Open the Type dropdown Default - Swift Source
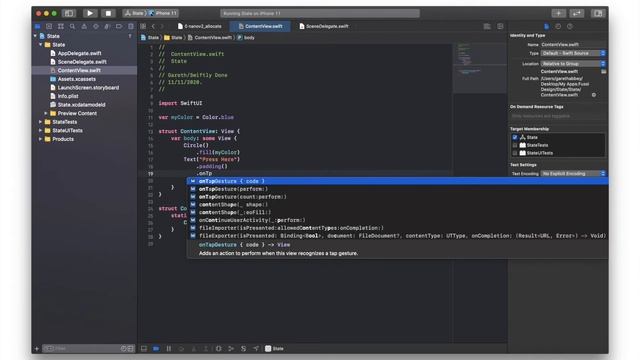The image size is (640, 360). (x=573, y=53)
